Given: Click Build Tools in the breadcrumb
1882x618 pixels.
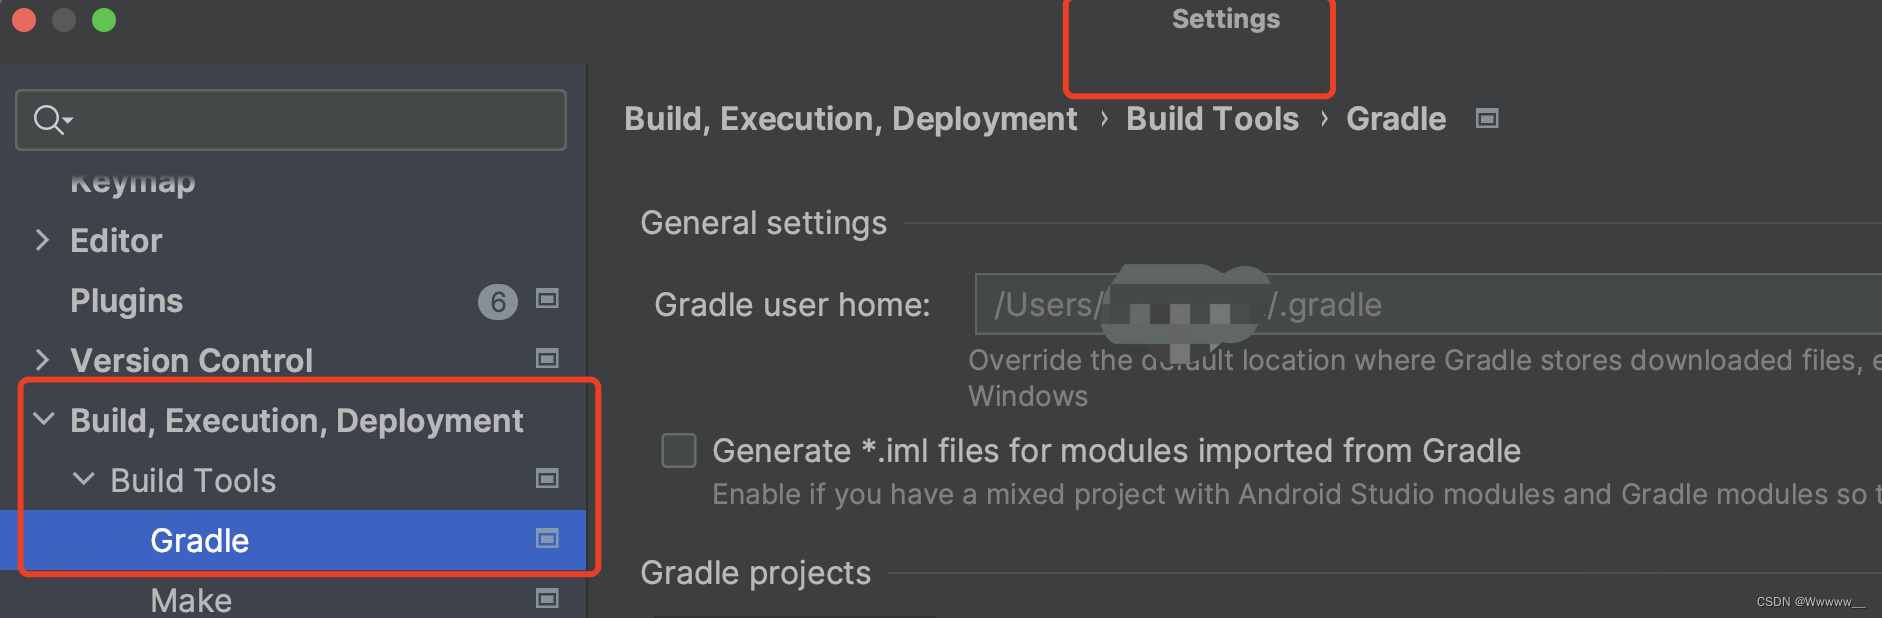Looking at the screenshot, I should [1212, 119].
